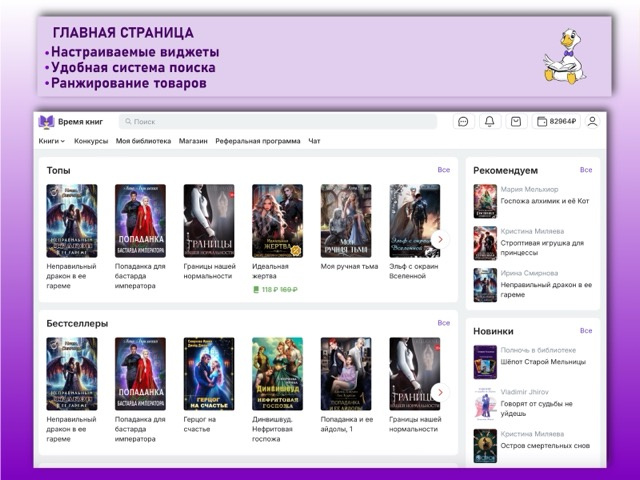Open Эльф с окраин Вселенной cover
This screenshot has height=480, width=640.
click(x=415, y=221)
